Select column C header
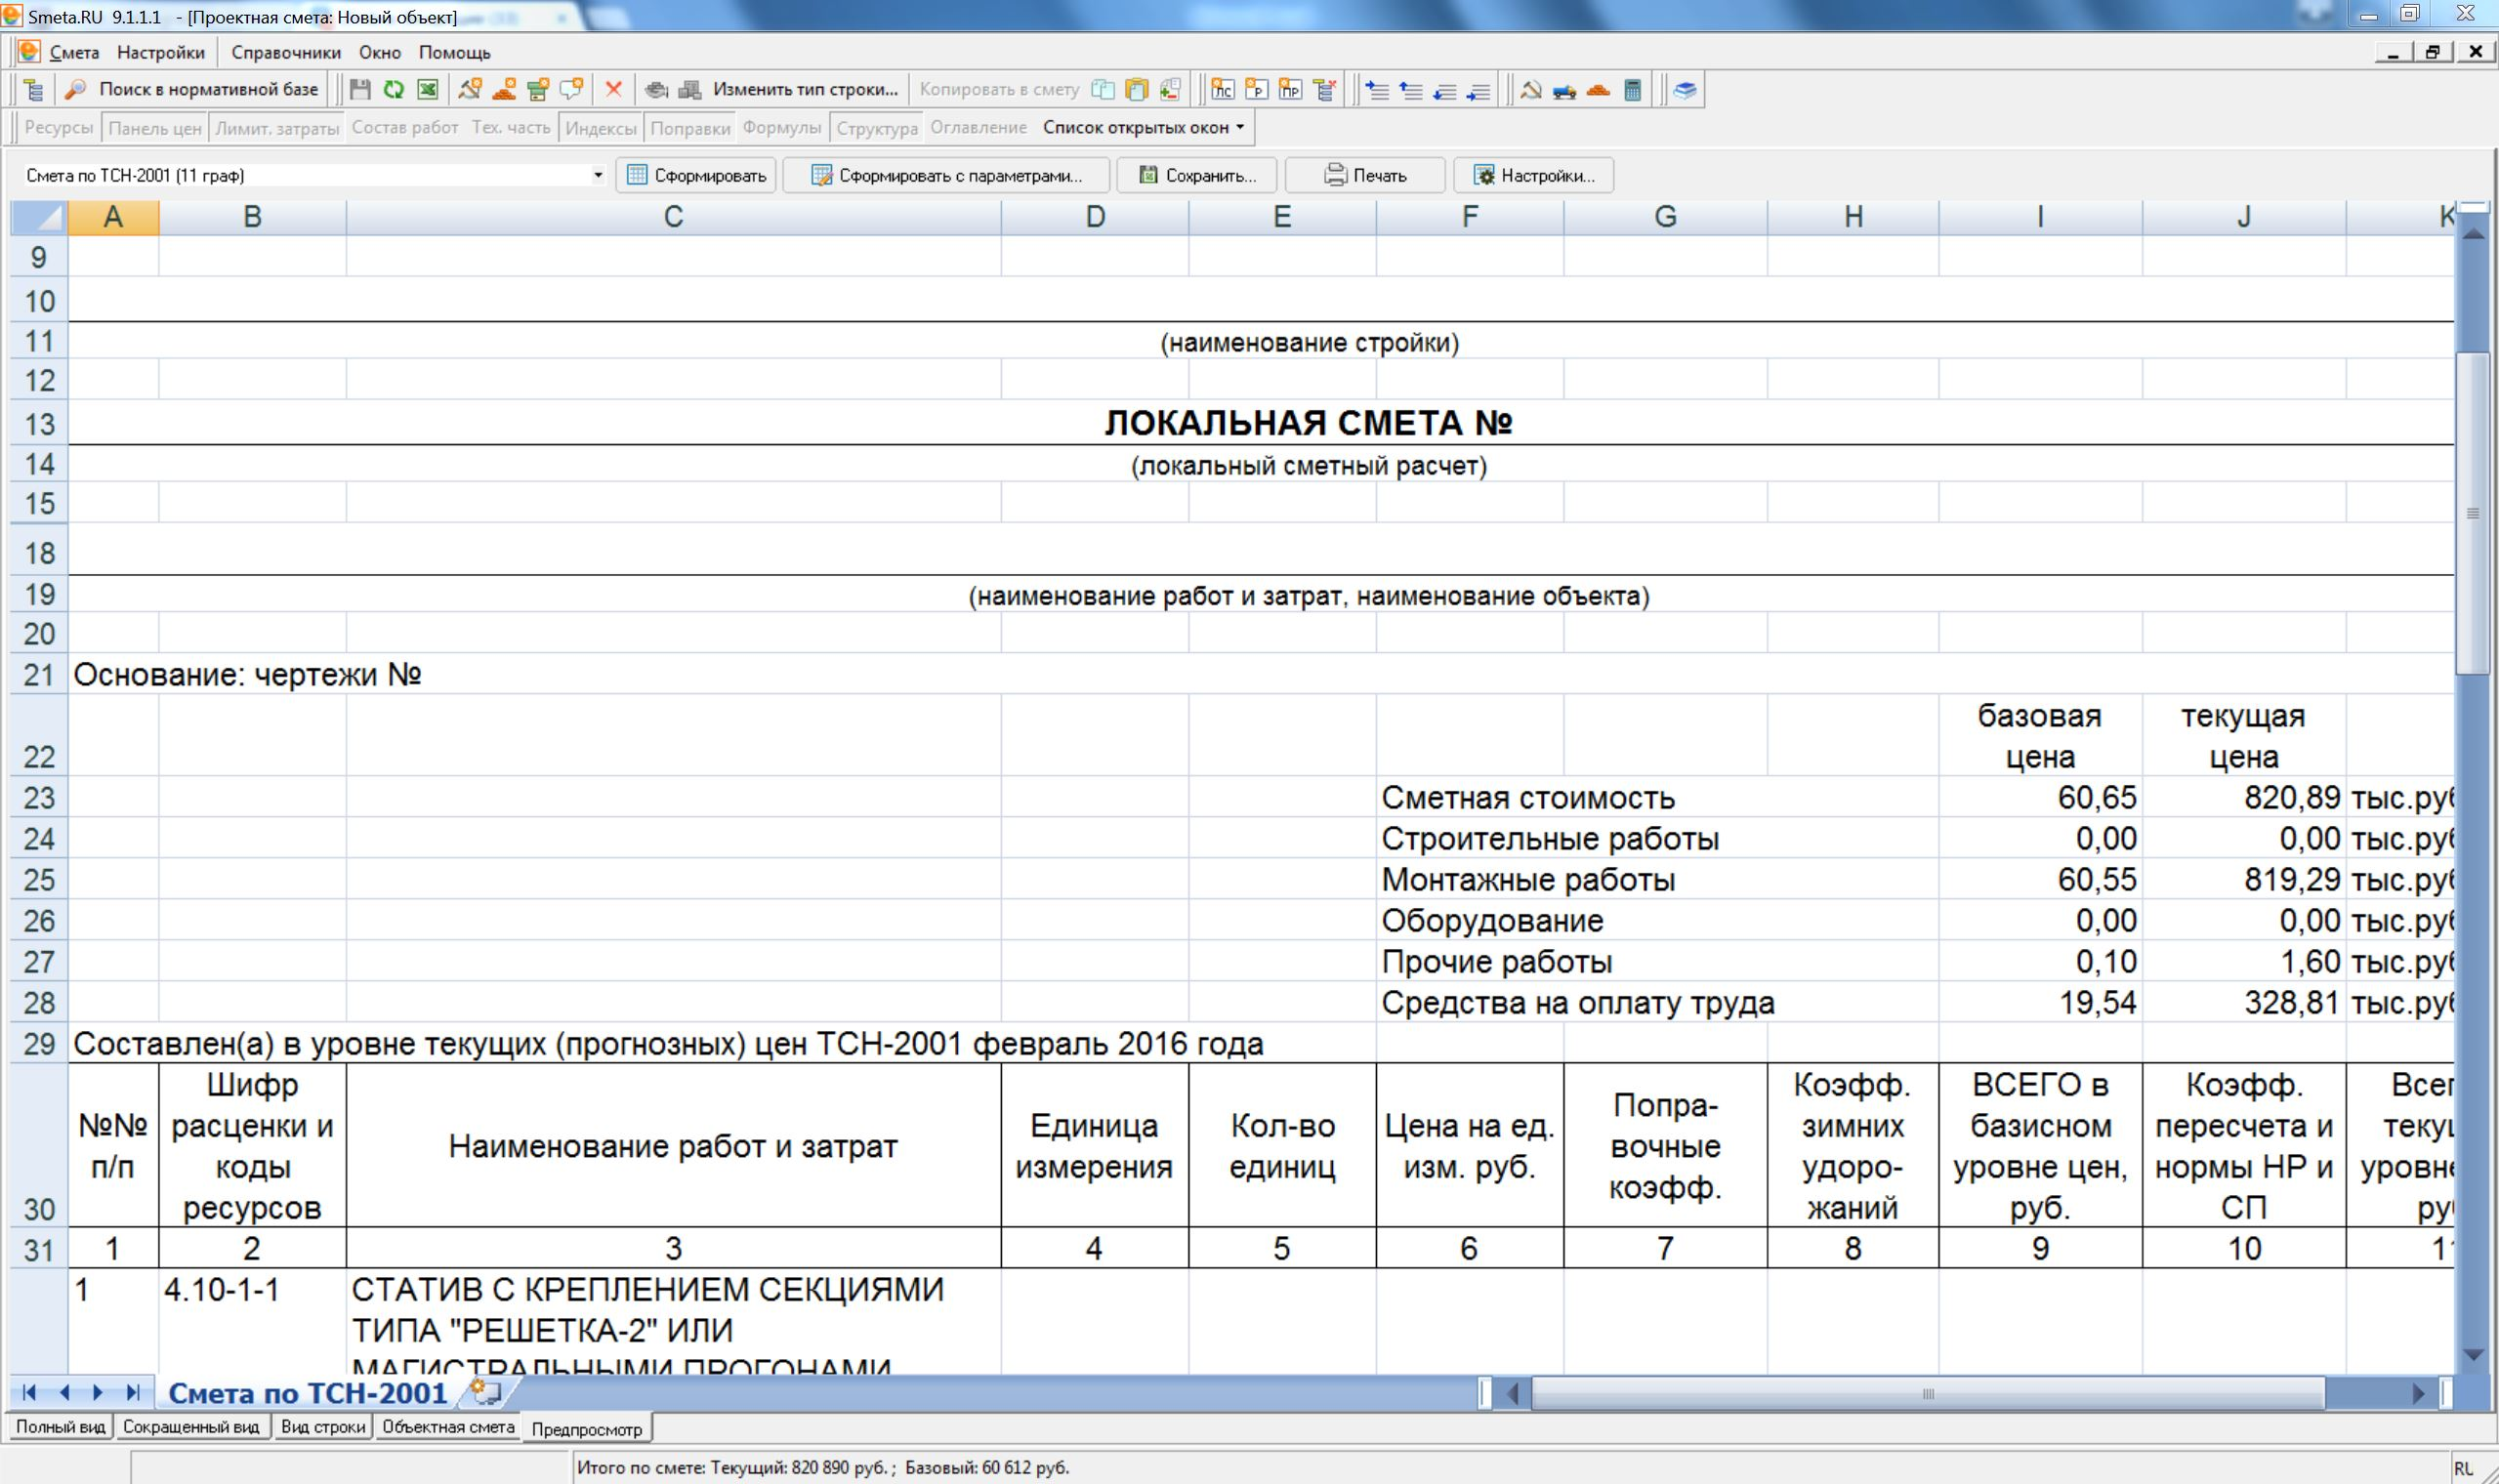2499x1484 pixels. coord(673,217)
